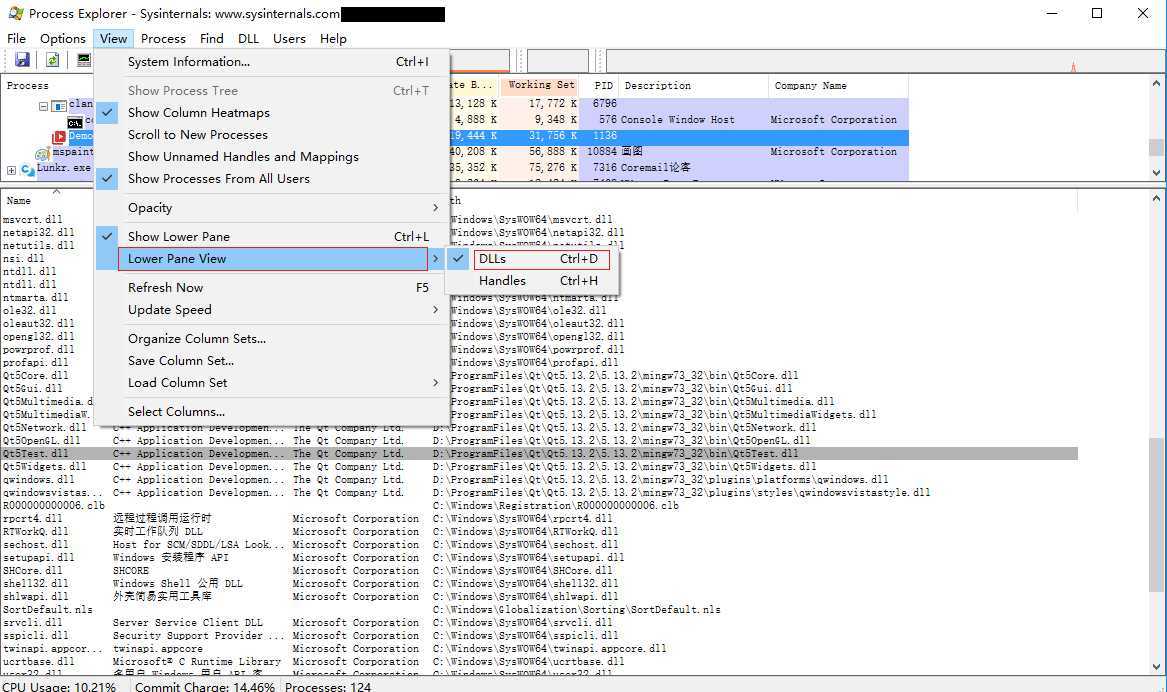Sort by the Description column header
The height and width of the screenshot is (692, 1167).
694,86
